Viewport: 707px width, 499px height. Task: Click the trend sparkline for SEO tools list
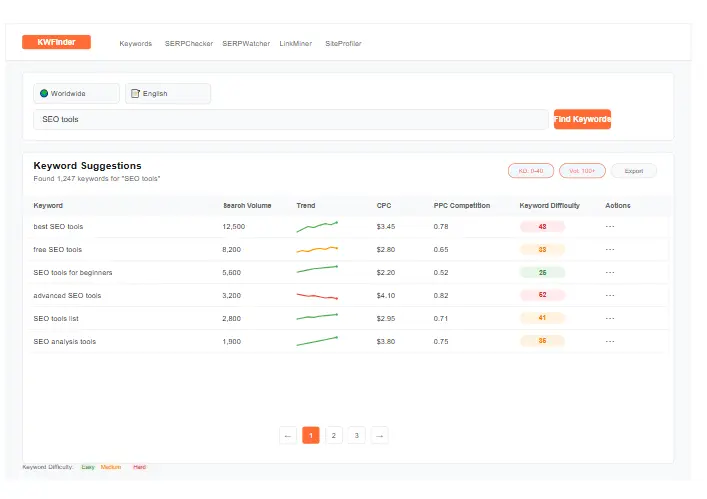[x=317, y=316]
